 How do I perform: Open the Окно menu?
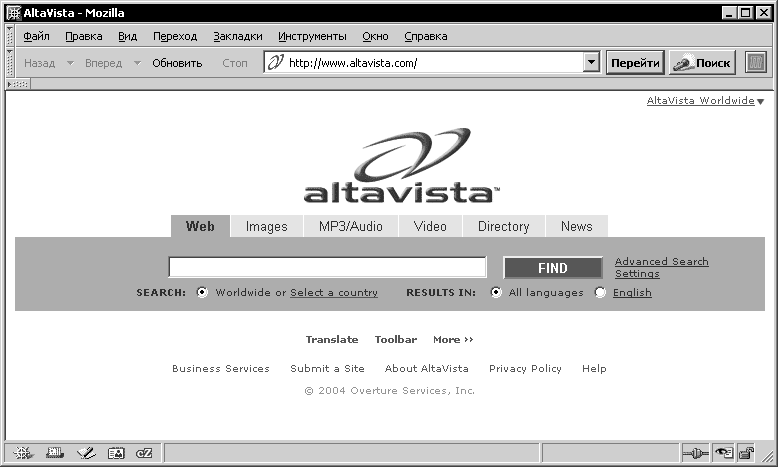click(x=375, y=36)
